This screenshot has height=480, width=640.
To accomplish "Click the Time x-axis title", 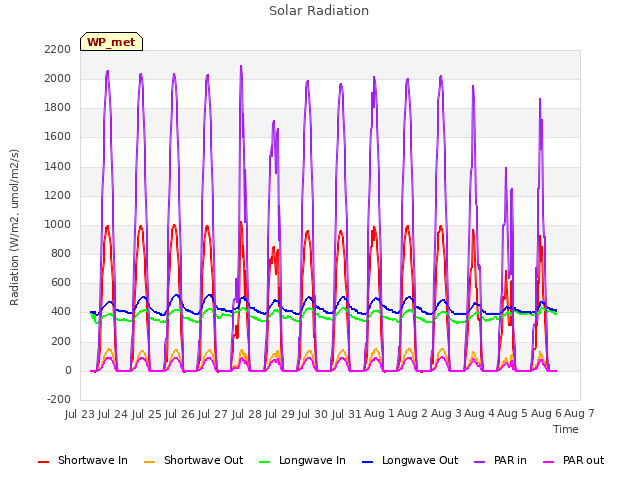I will coord(566,429).
